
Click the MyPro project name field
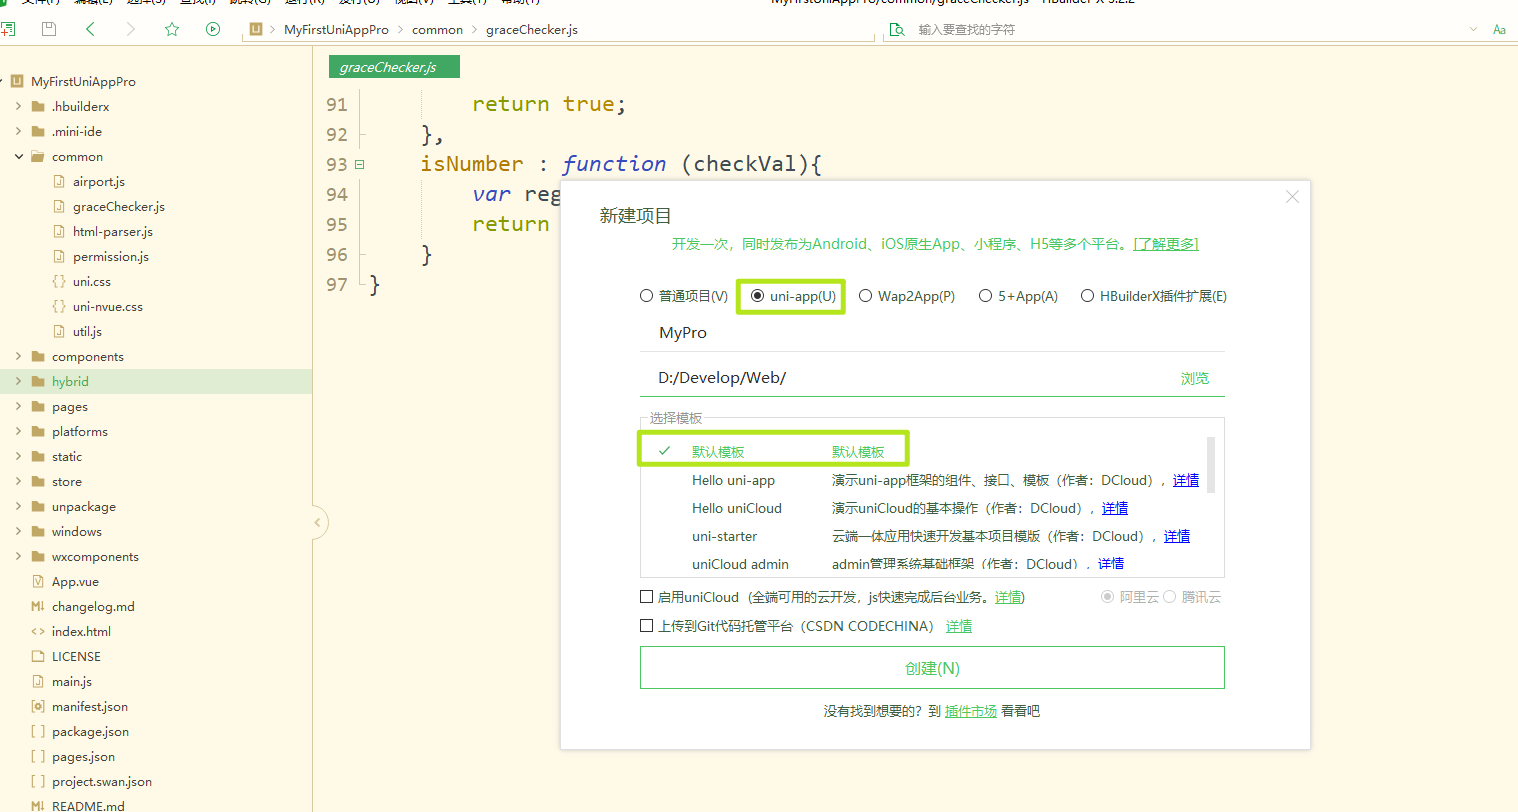click(932, 333)
